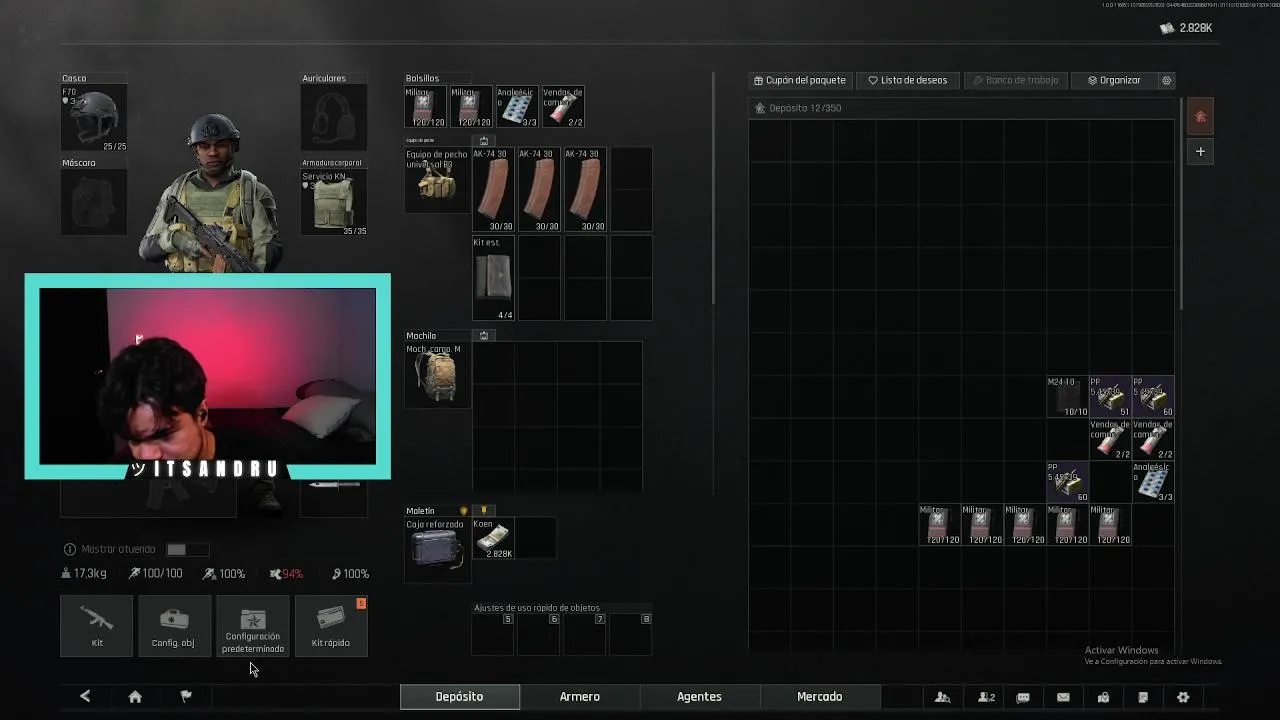Click the equipment panel scrollbar
The height and width of the screenshot is (720, 1280).
[714, 188]
